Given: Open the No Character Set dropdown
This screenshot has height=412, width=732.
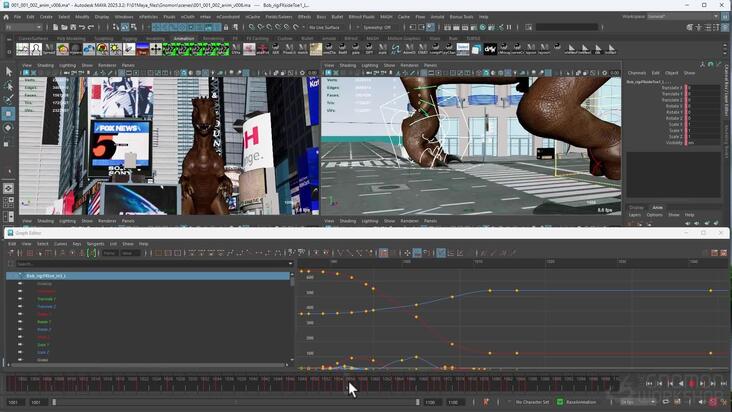Looking at the screenshot, I should [x=531, y=402].
